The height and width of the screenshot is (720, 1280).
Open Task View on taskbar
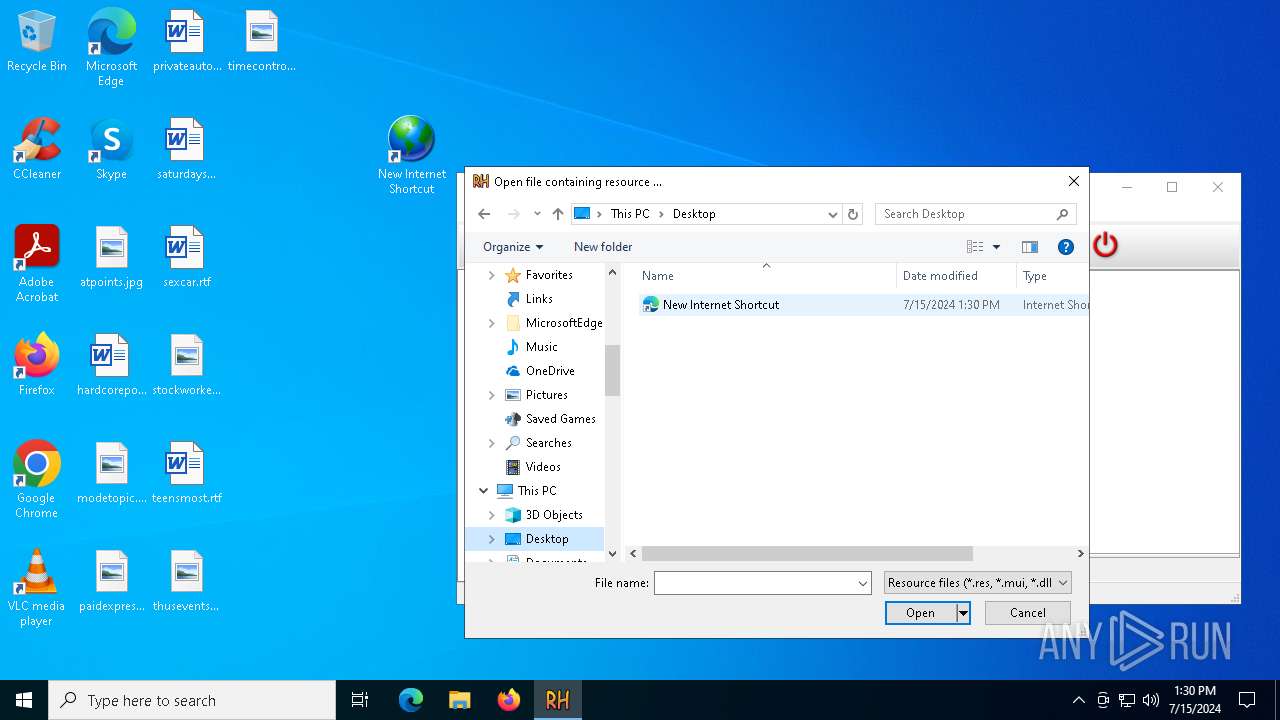[x=360, y=700]
